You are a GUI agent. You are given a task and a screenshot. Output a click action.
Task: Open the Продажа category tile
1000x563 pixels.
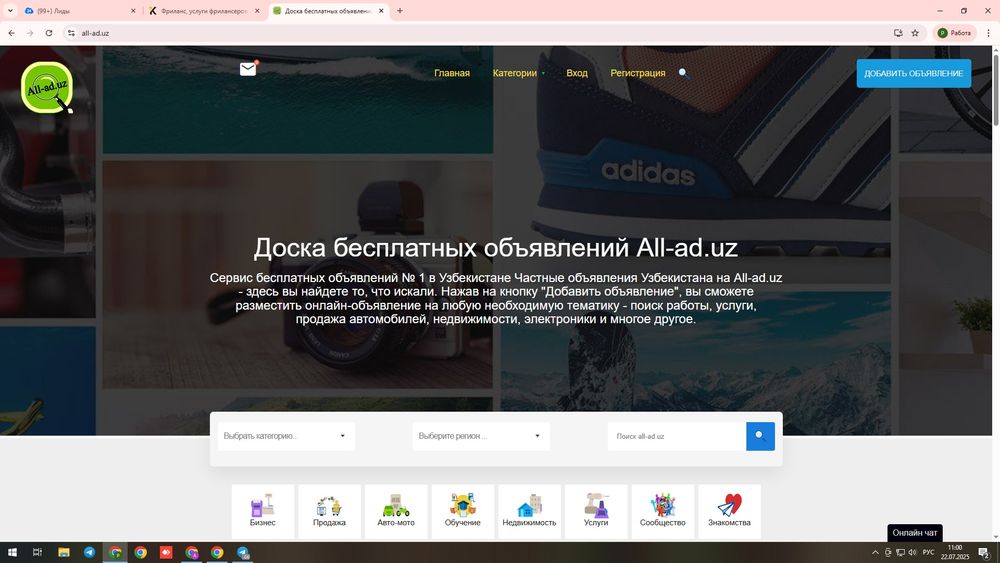click(x=329, y=511)
